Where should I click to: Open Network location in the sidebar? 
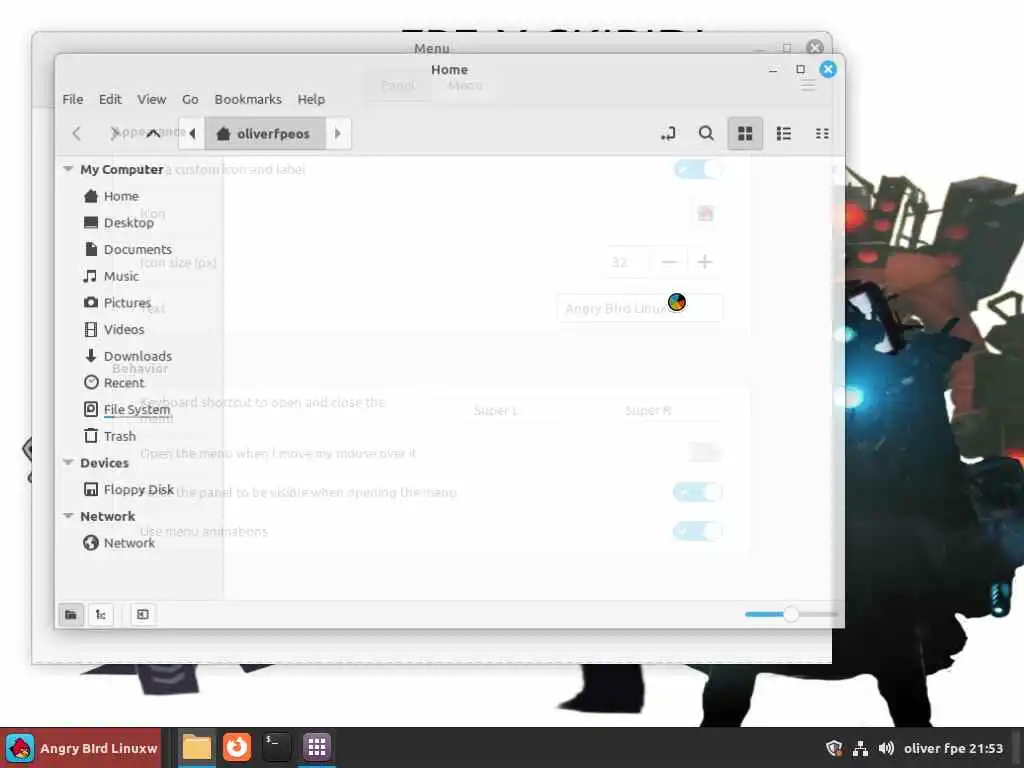119,543
